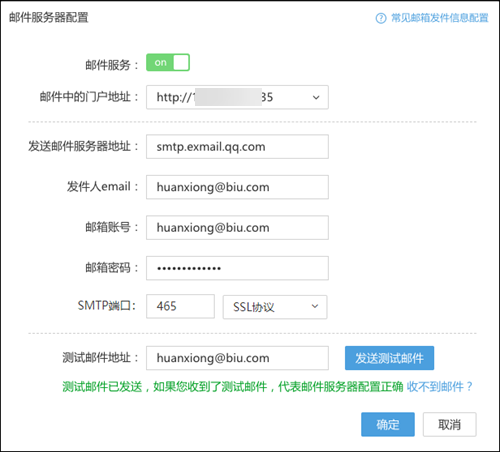Click the 邮箱账号 input field
This screenshot has height=453, width=500.
coord(237,228)
